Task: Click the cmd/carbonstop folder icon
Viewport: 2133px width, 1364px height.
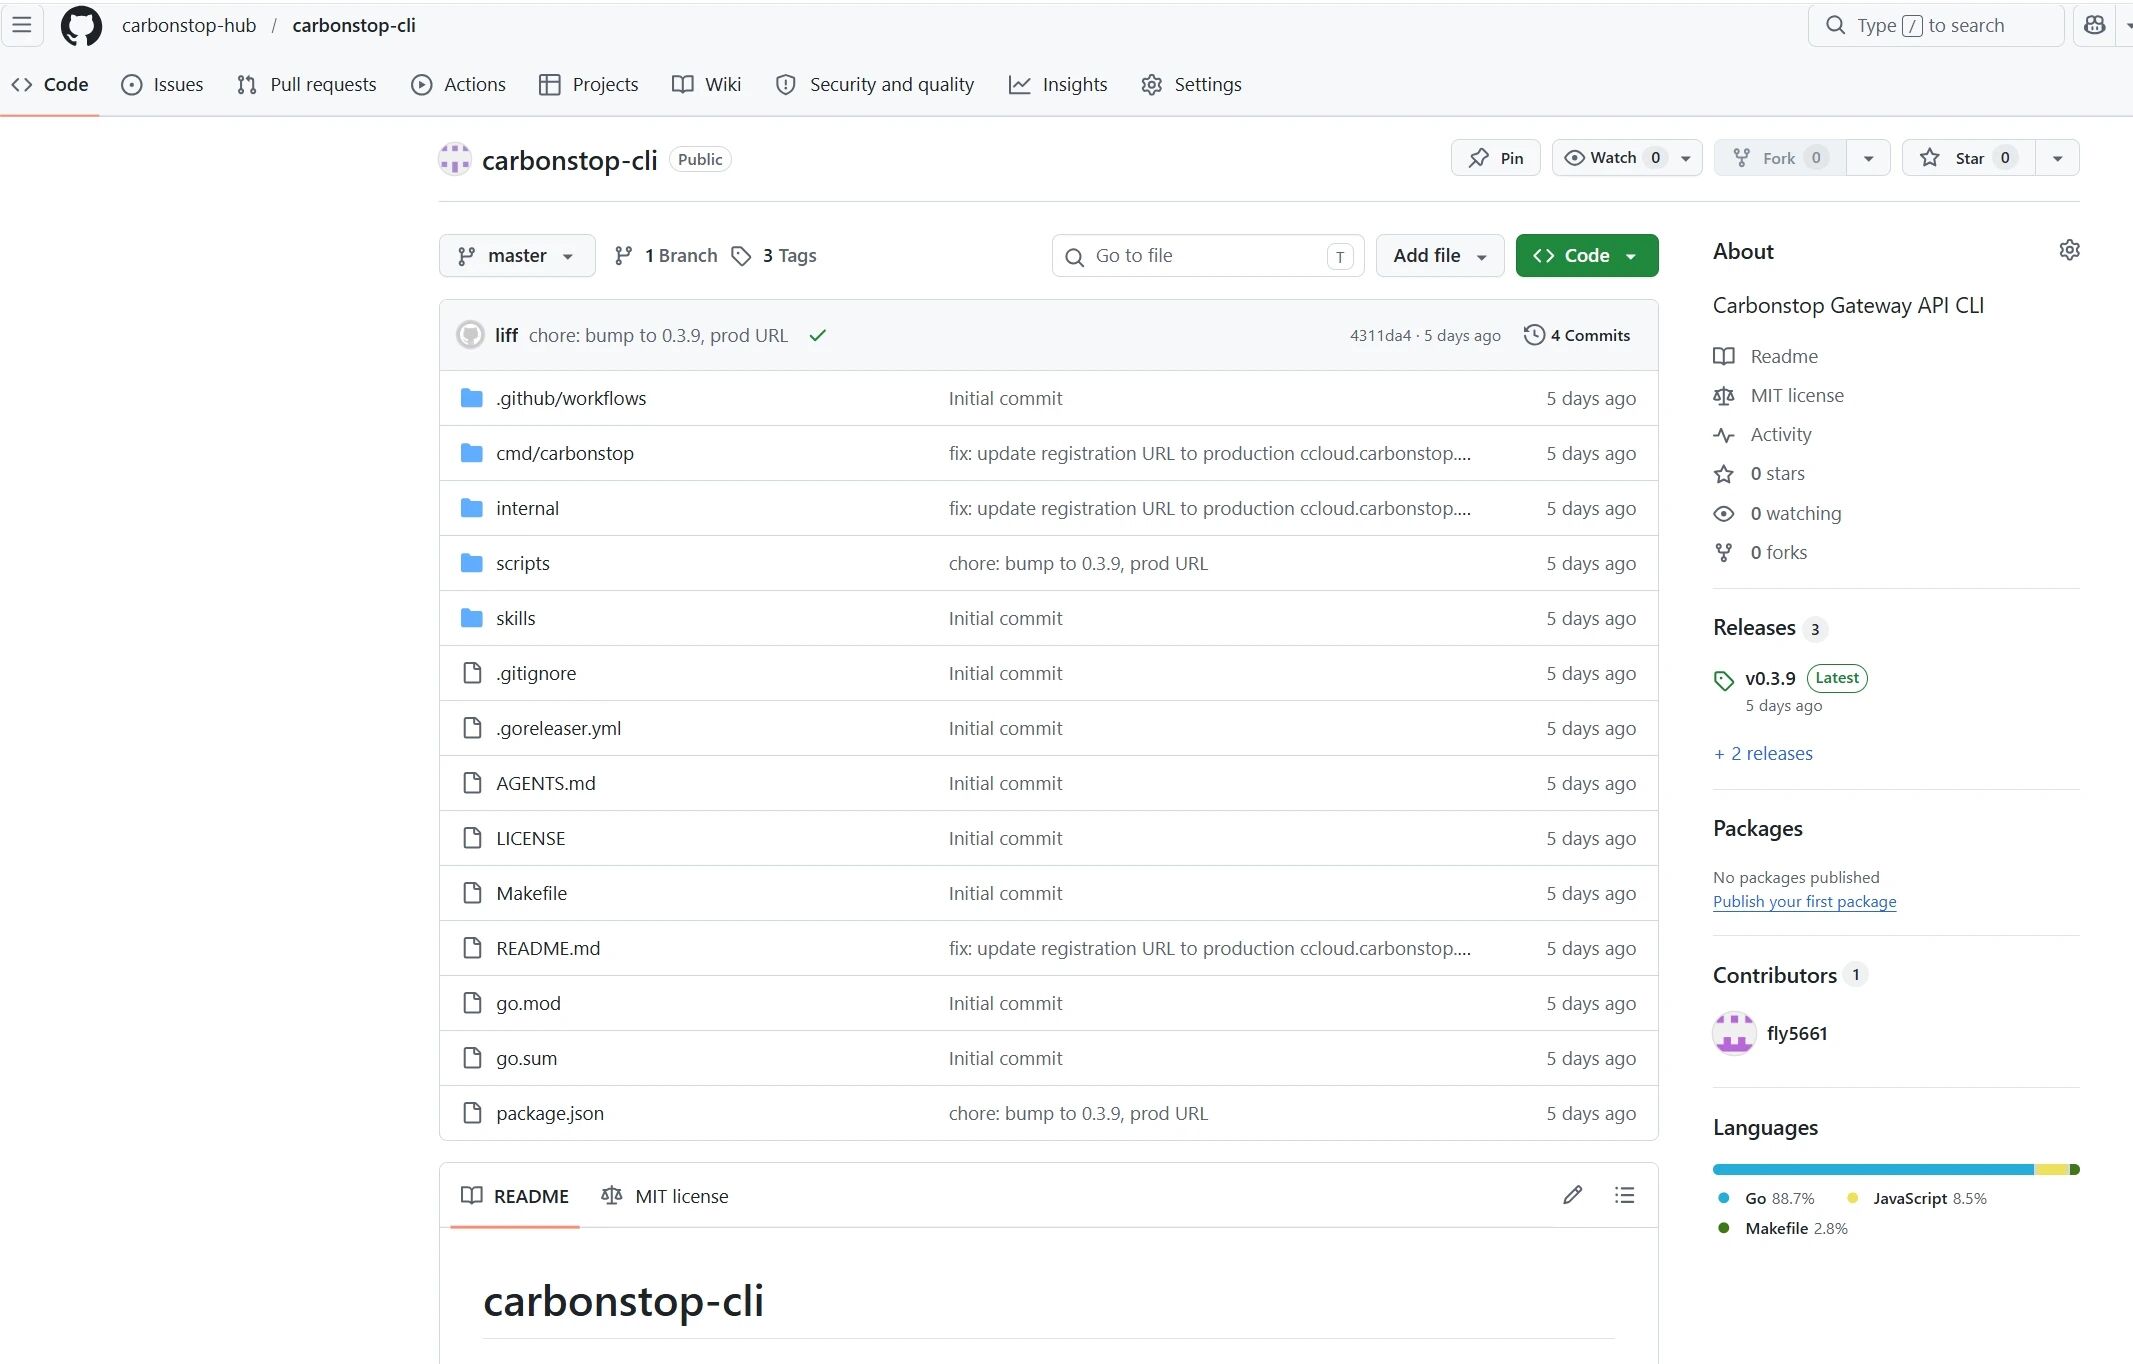Action: (x=472, y=453)
